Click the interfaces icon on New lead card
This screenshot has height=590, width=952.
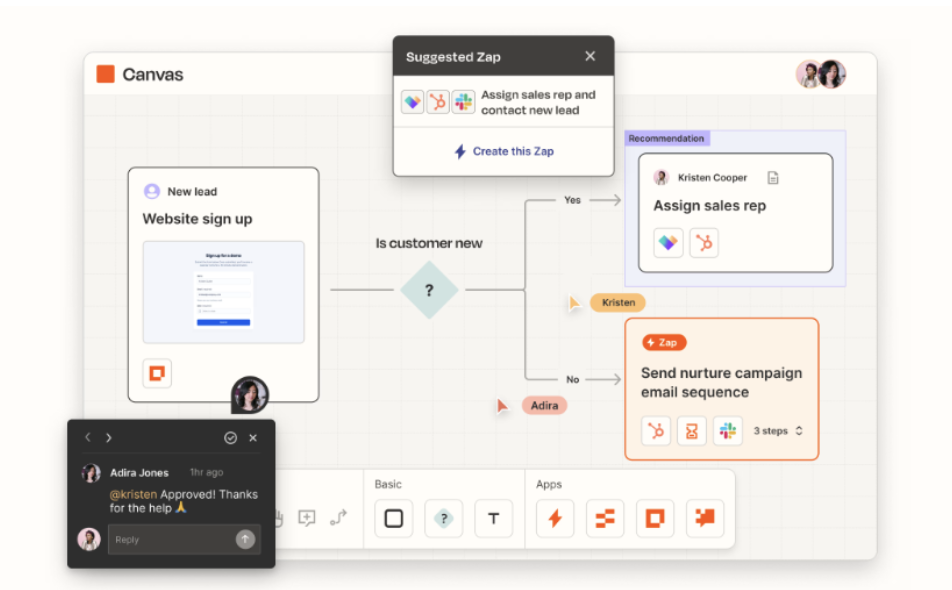[x=157, y=373]
